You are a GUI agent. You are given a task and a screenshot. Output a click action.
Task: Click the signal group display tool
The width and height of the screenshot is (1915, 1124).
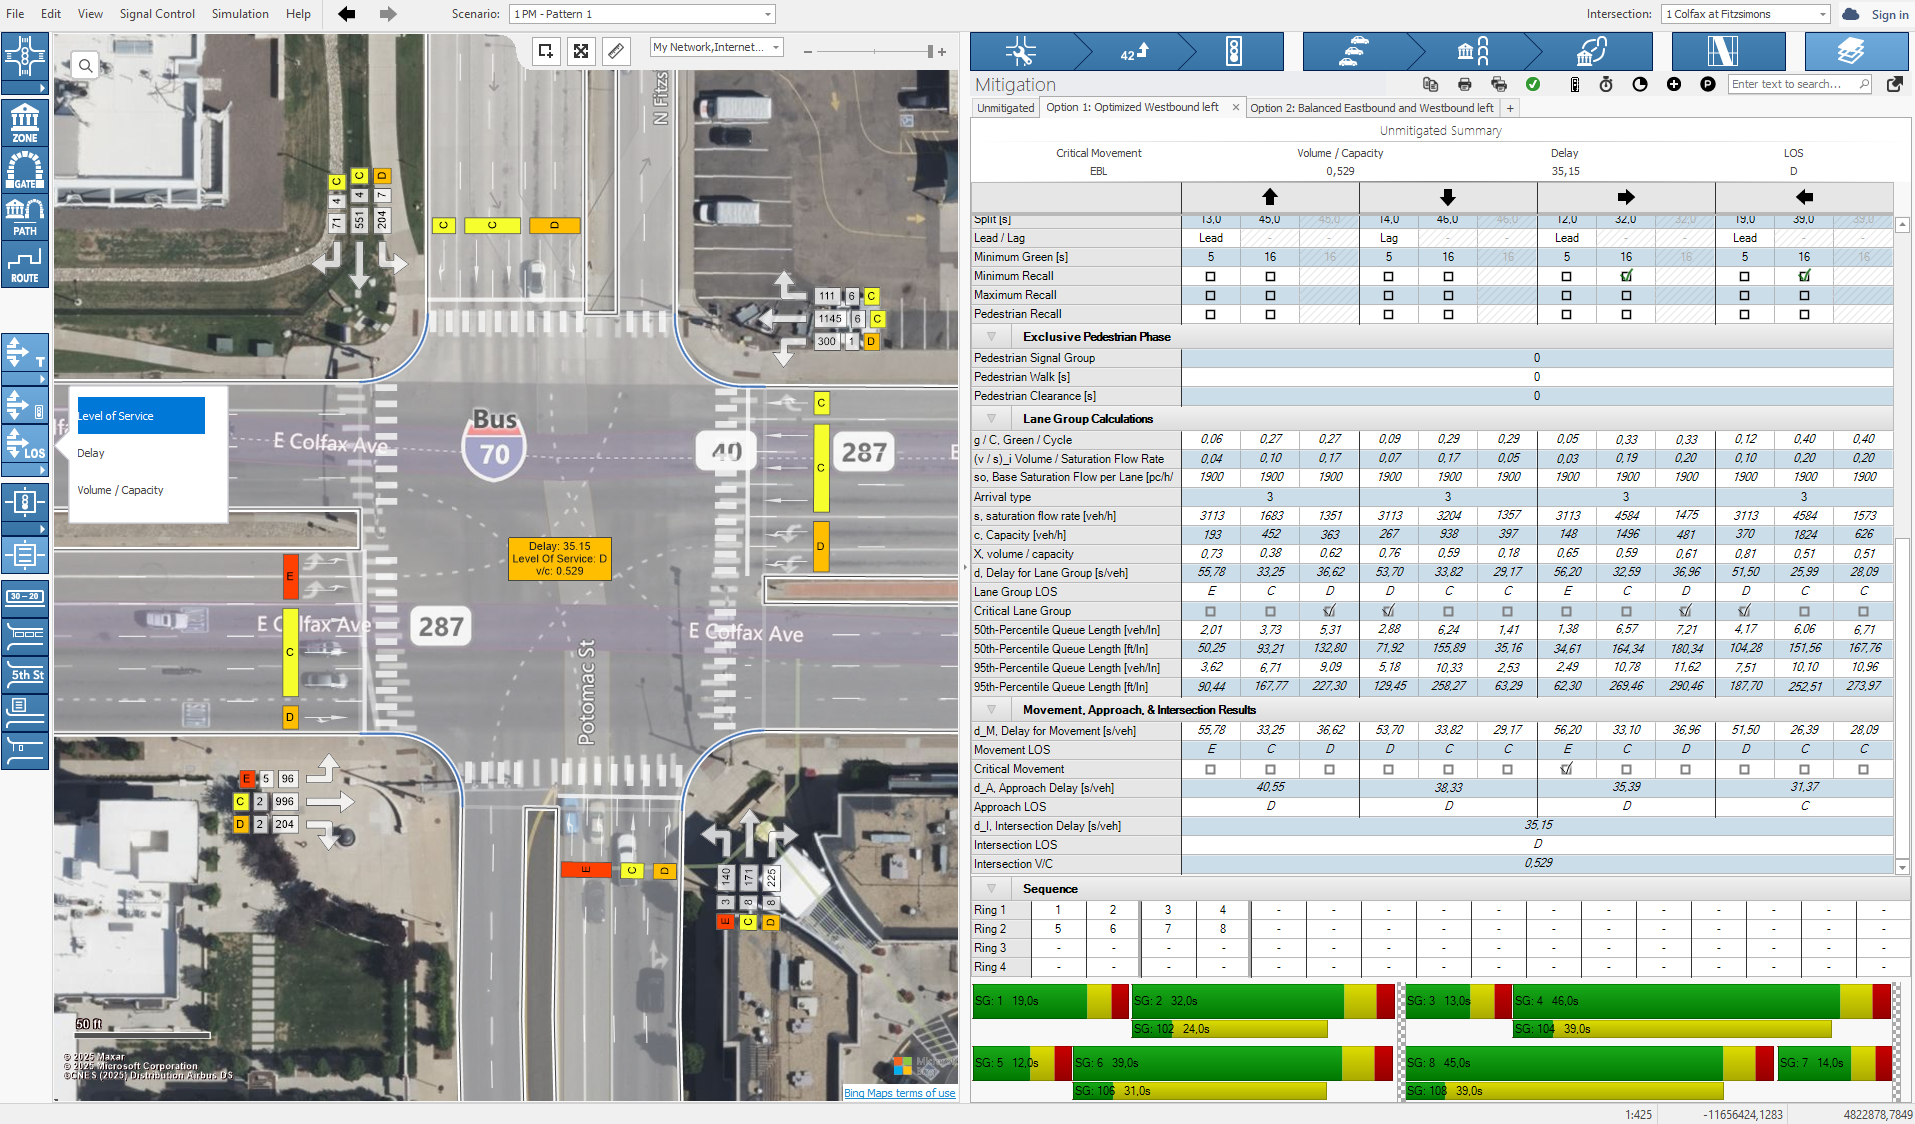pos(25,503)
